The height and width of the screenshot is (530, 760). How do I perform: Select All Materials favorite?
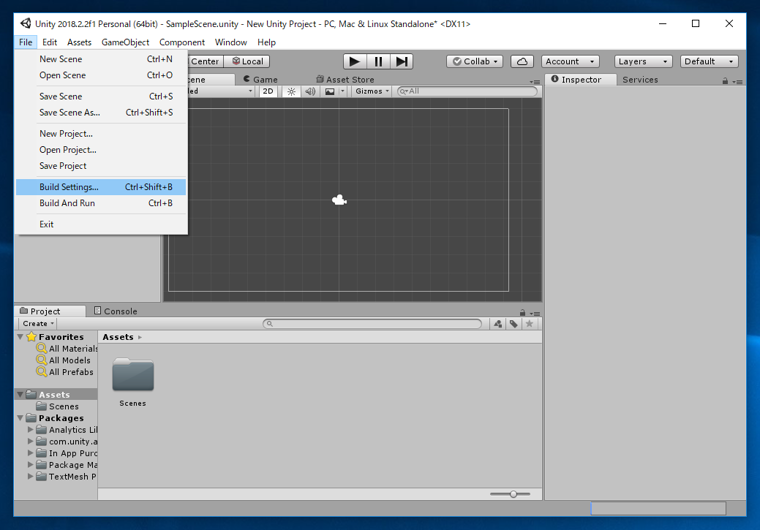click(67, 349)
